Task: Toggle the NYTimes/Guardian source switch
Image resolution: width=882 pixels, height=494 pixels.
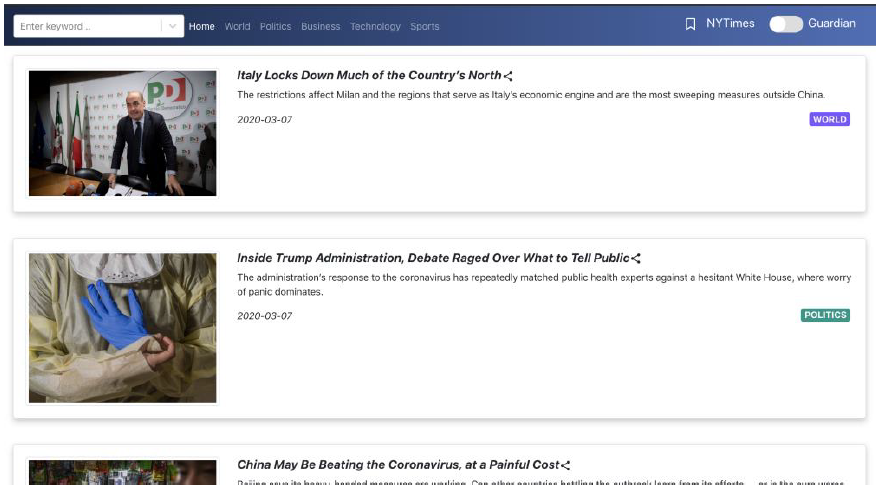Action: [785, 24]
